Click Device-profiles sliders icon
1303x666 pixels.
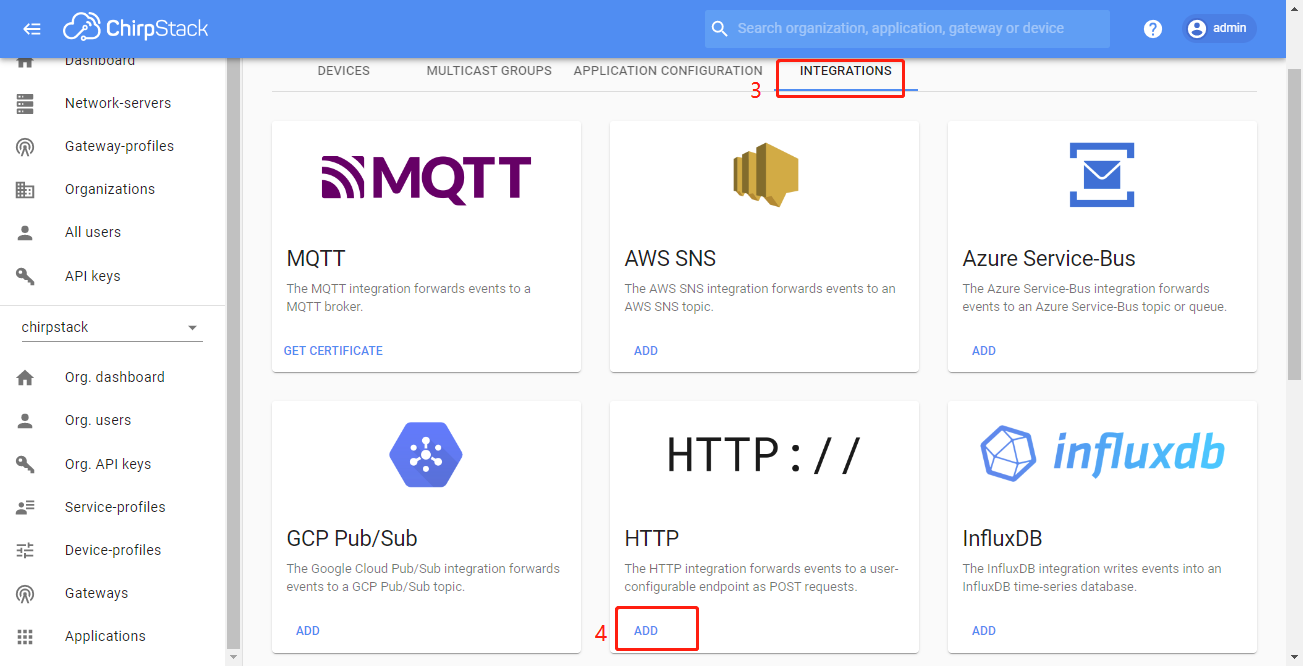click(x=25, y=550)
